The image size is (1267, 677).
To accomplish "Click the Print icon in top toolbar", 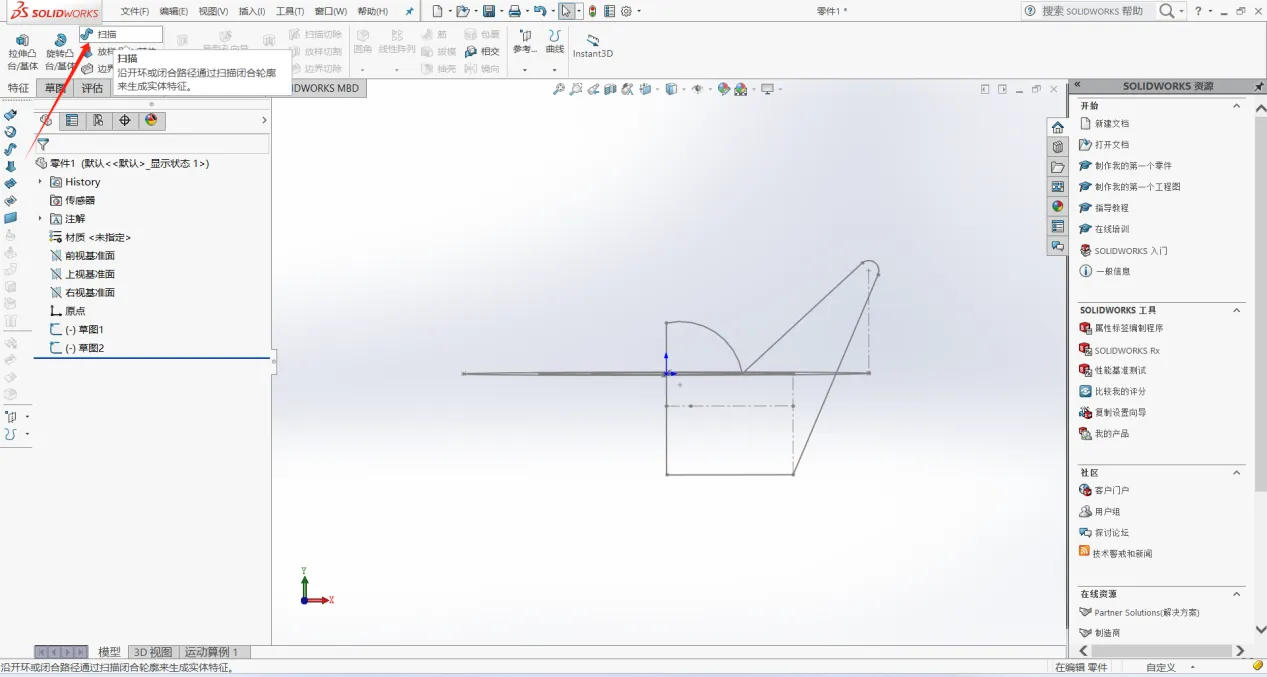I will (x=514, y=11).
